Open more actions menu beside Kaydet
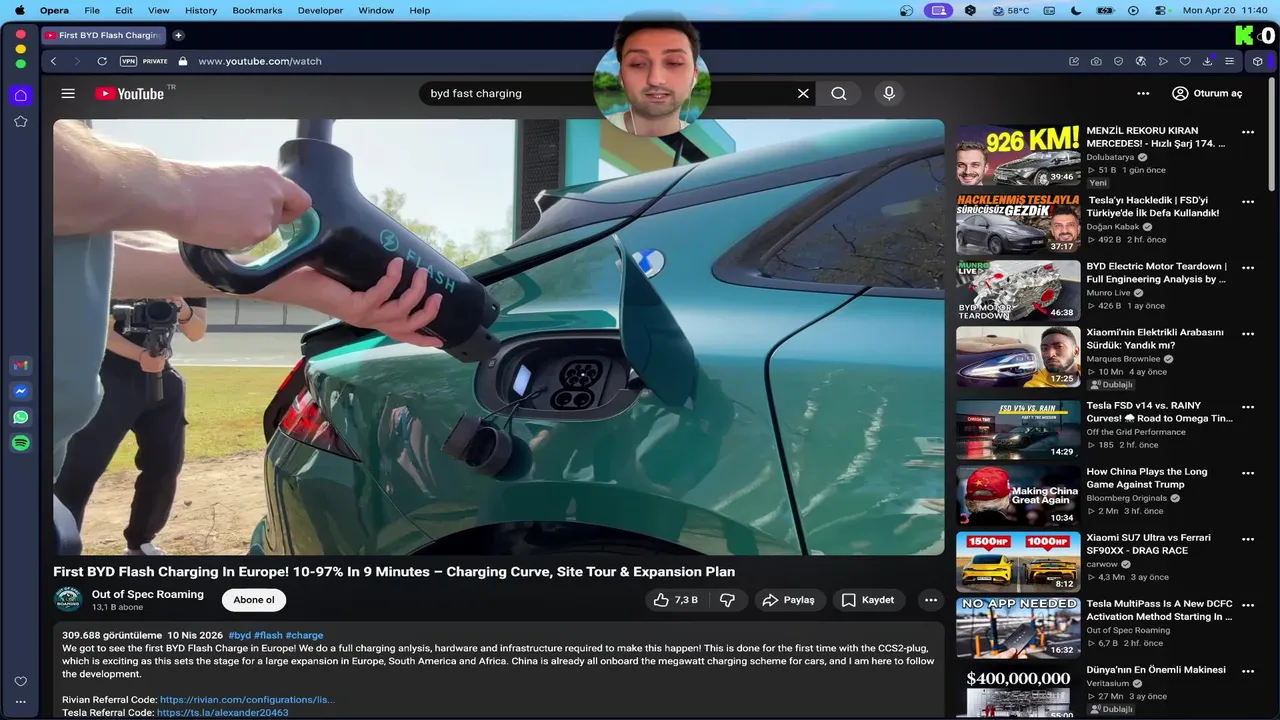1280x720 pixels. pos(931,600)
